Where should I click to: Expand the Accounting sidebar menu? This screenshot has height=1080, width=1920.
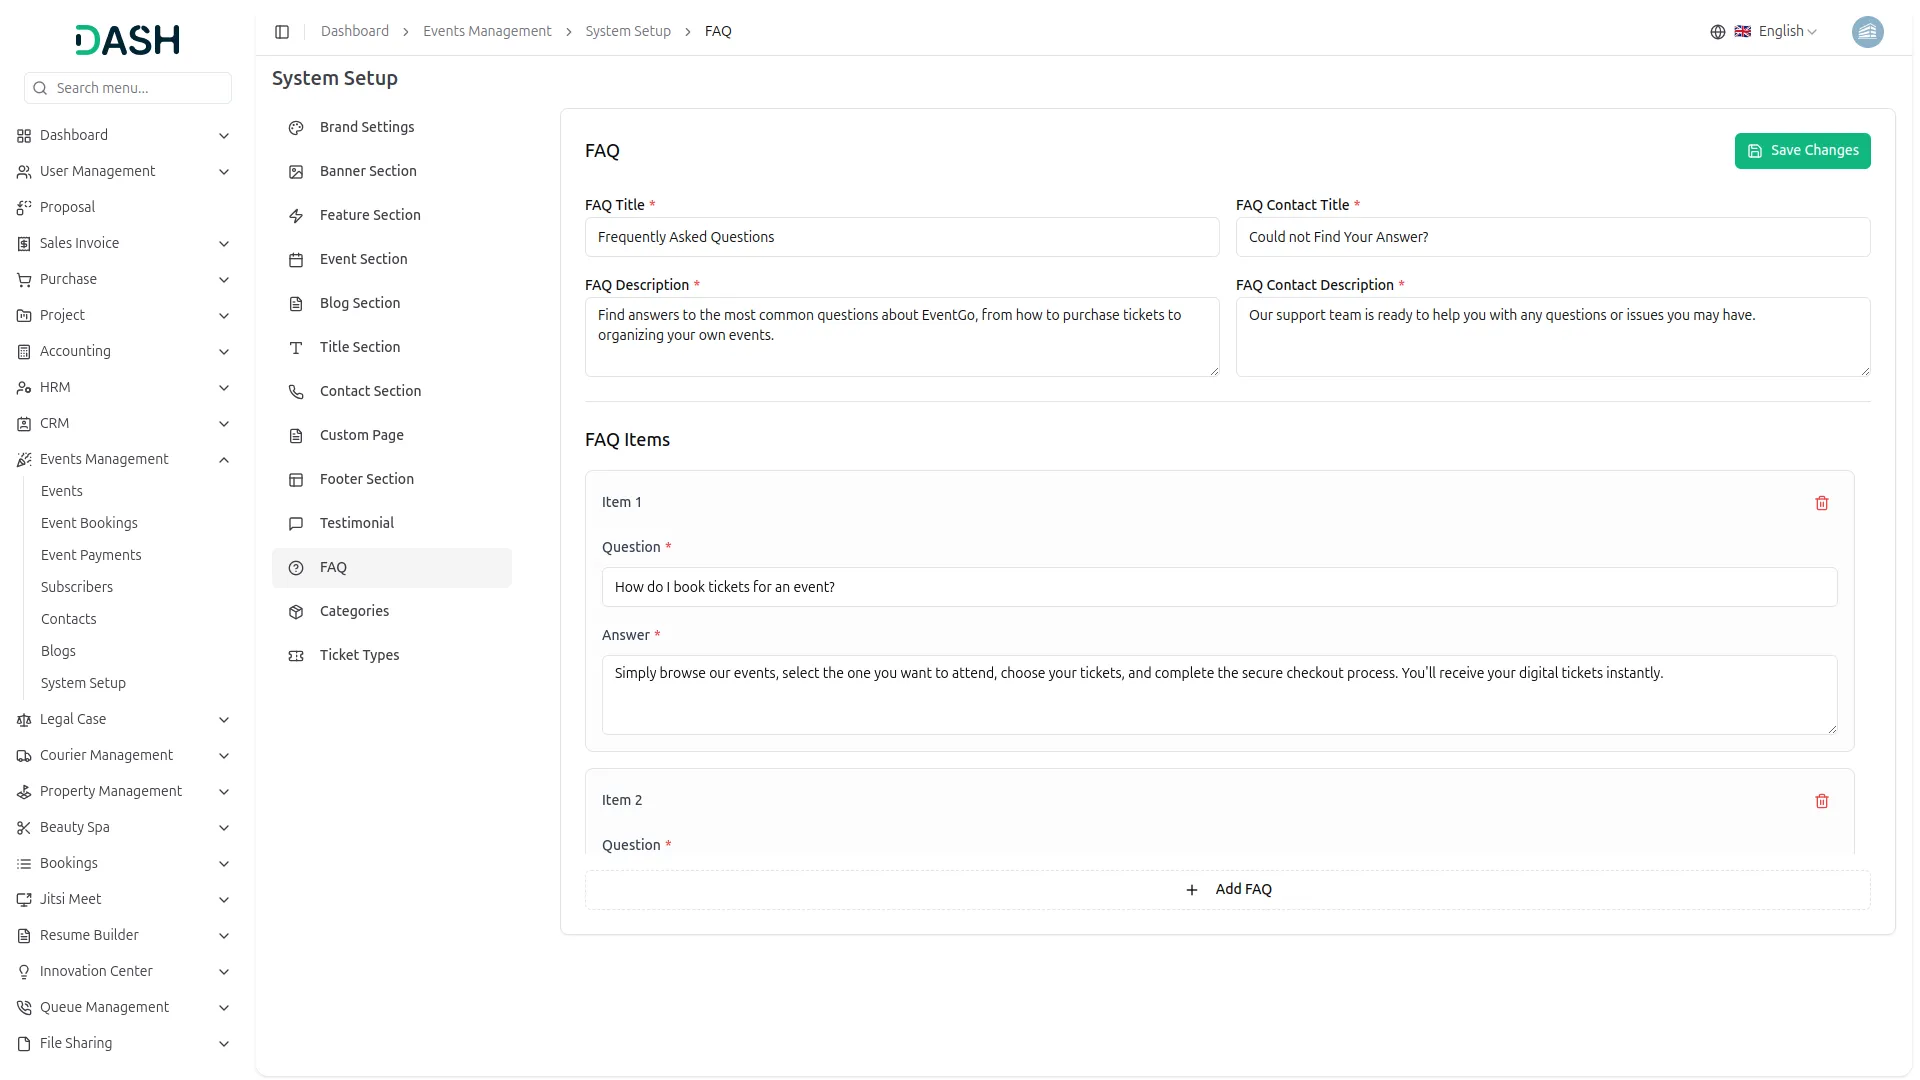224,352
